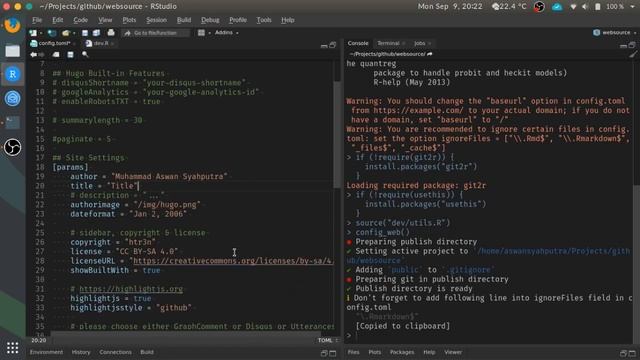Expand the recent files dropdown arrow

click(74, 33)
